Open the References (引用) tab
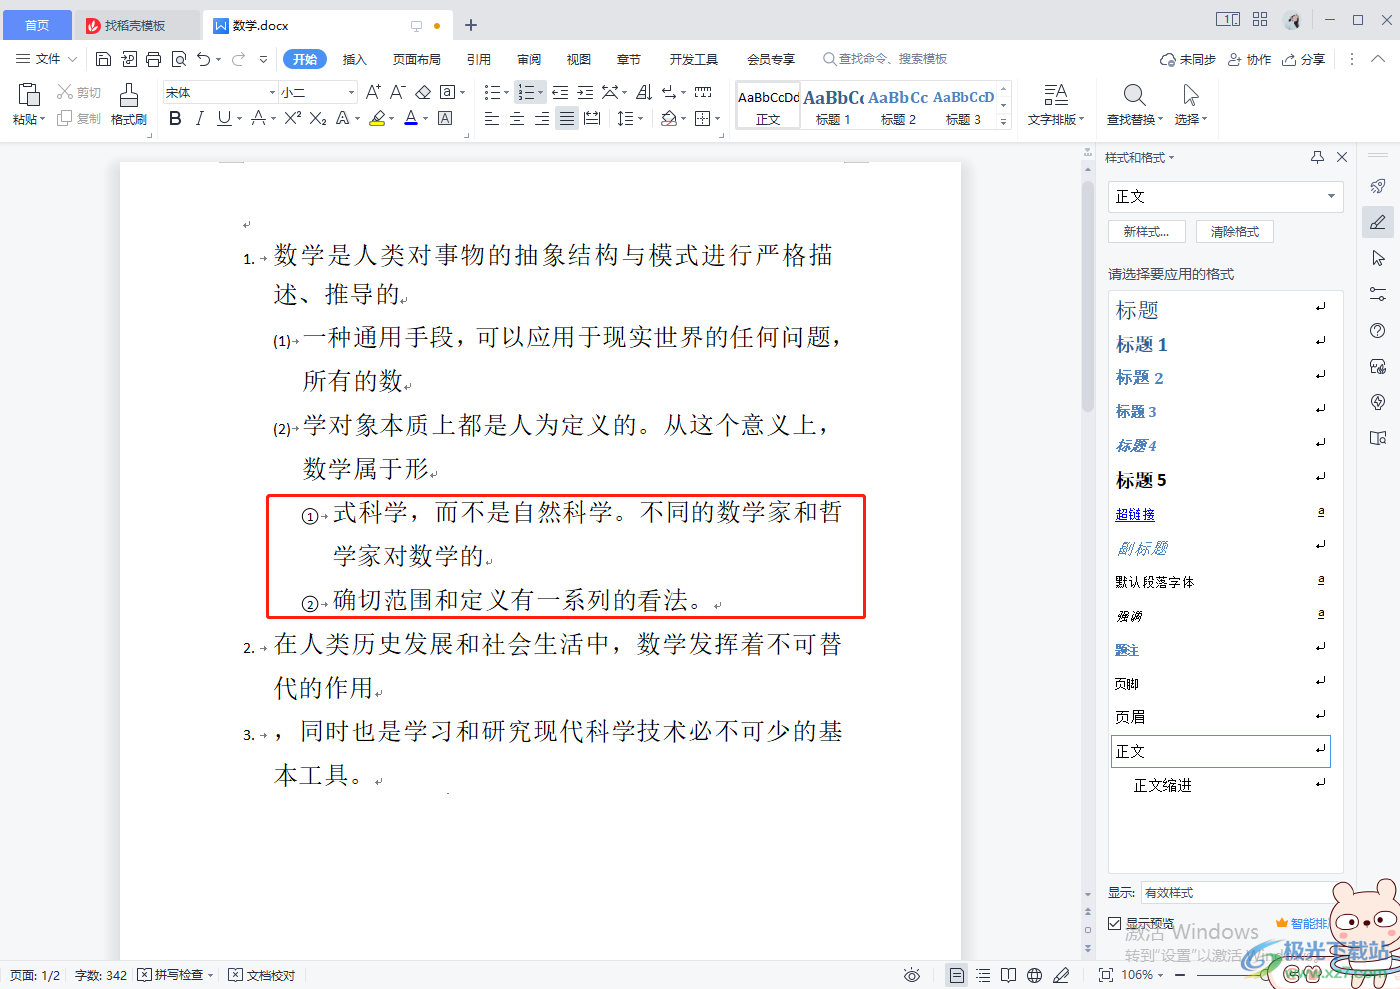Screen dimensions: 1400x989 pos(479,59)
